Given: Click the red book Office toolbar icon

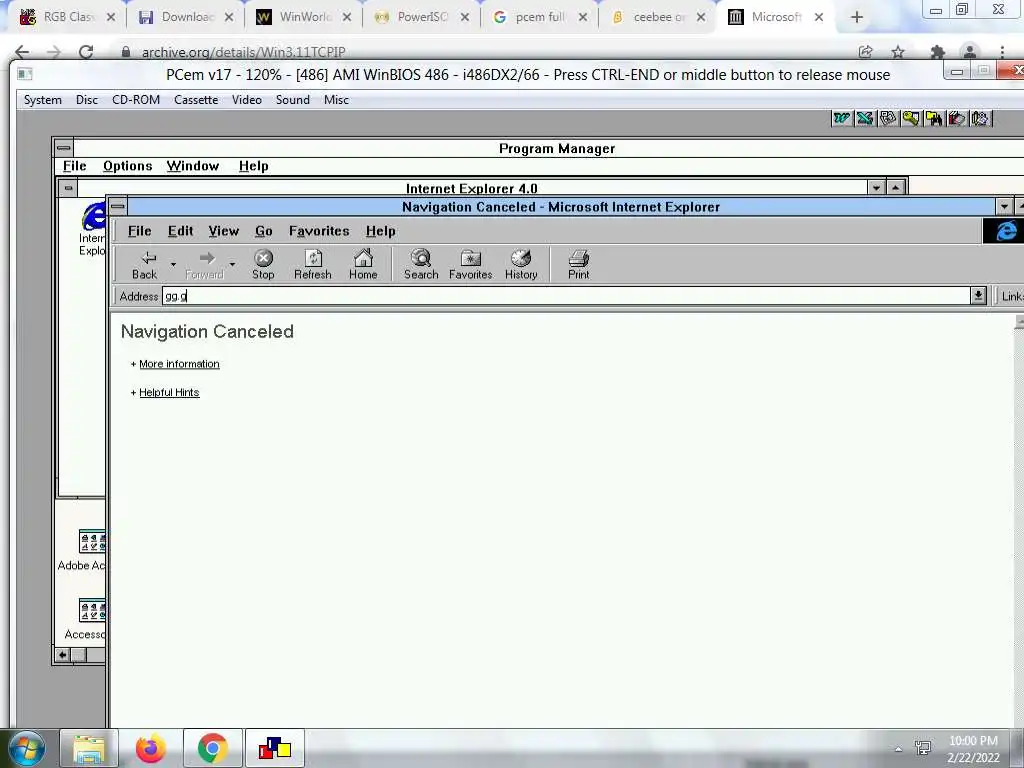Looking at the screenshot, I should 957,118.
